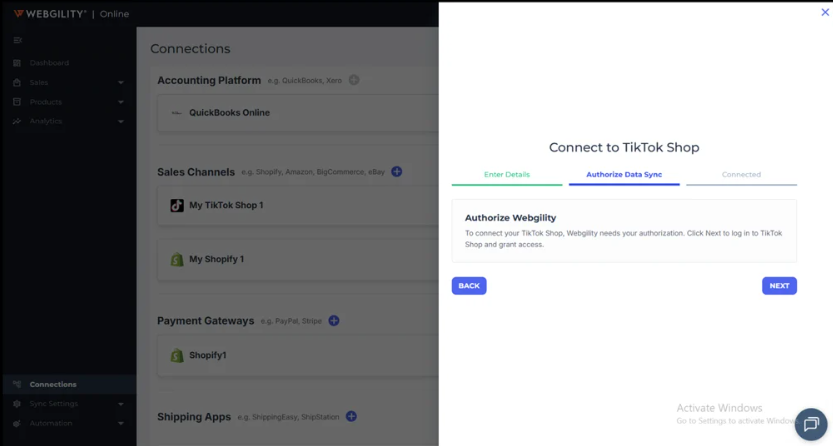This screenshot has width=833, height=446.
Task: Click the Shopify icon on My Shopify 1
Action: click(x=177, y=259)
